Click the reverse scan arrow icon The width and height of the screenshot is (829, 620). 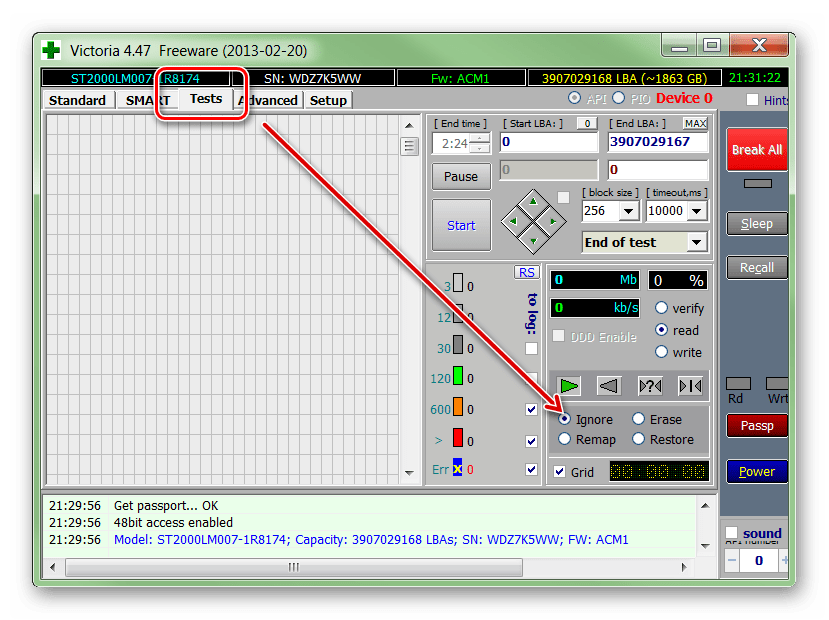(x=609, y=385)
